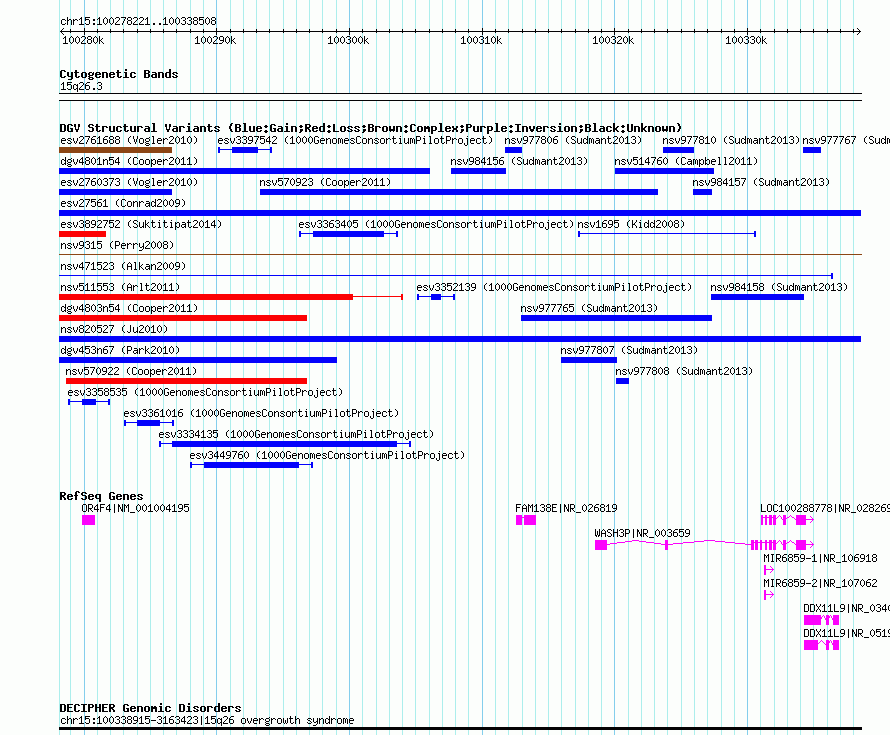
Task: Select the DECIPHER Genomic Disorders track title
Action: click(x=150, y=708)
